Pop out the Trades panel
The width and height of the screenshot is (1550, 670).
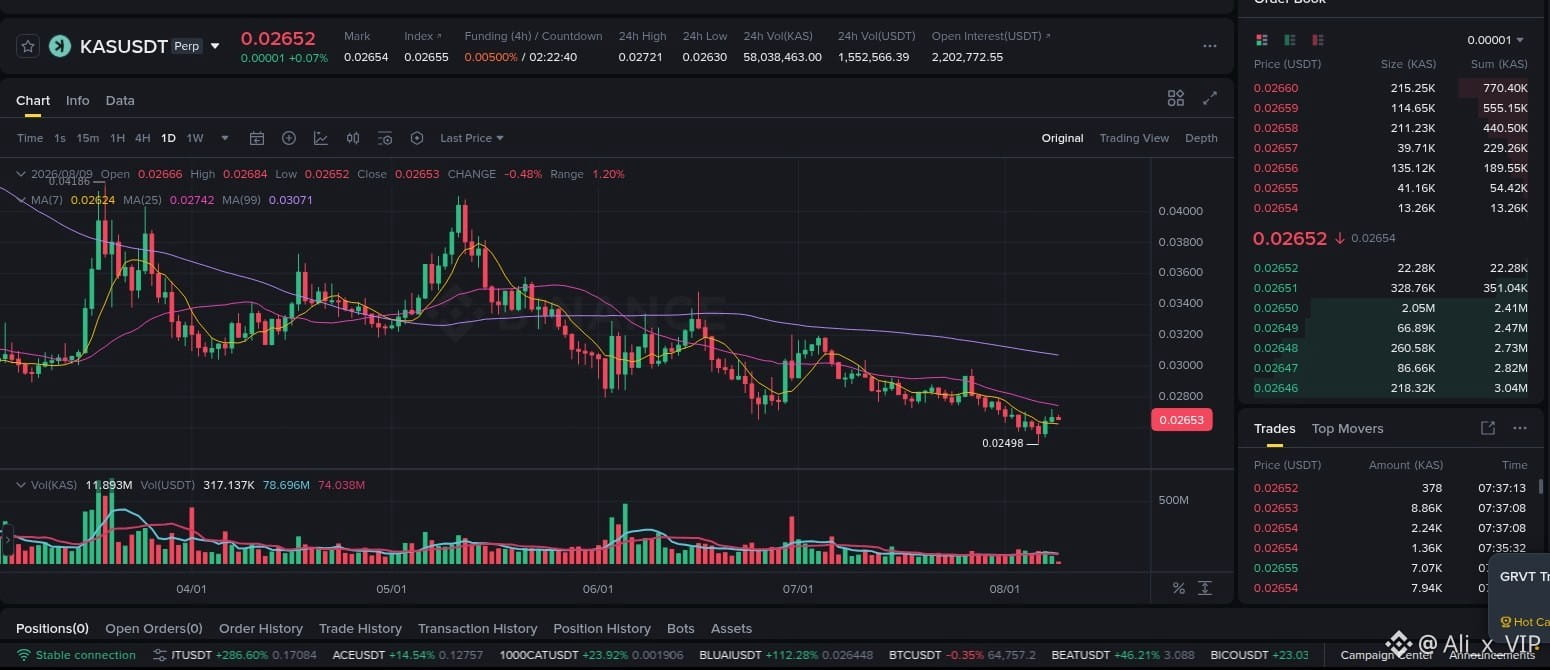pos(1488,428)
